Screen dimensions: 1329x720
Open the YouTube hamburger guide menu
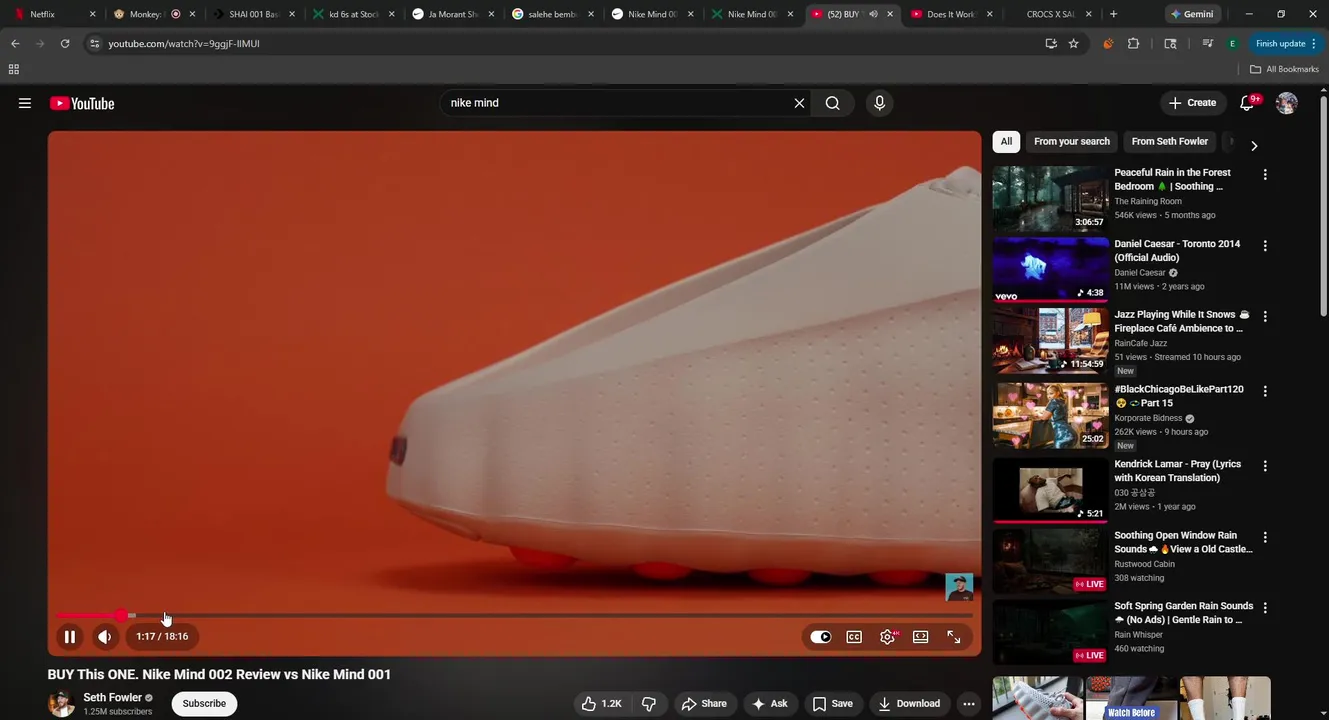point(25,103)
